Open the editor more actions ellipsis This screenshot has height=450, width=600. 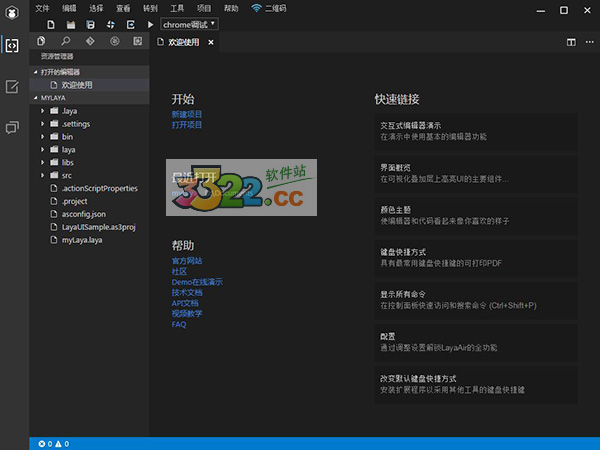(588, 43)
